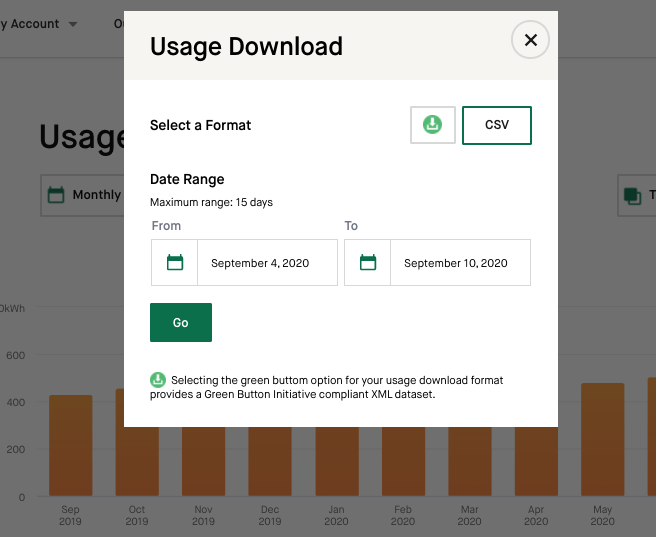Click the calendar icon beside Monthly
The width and height of the screenshot is (656, 537).
(x=56, y=195)
